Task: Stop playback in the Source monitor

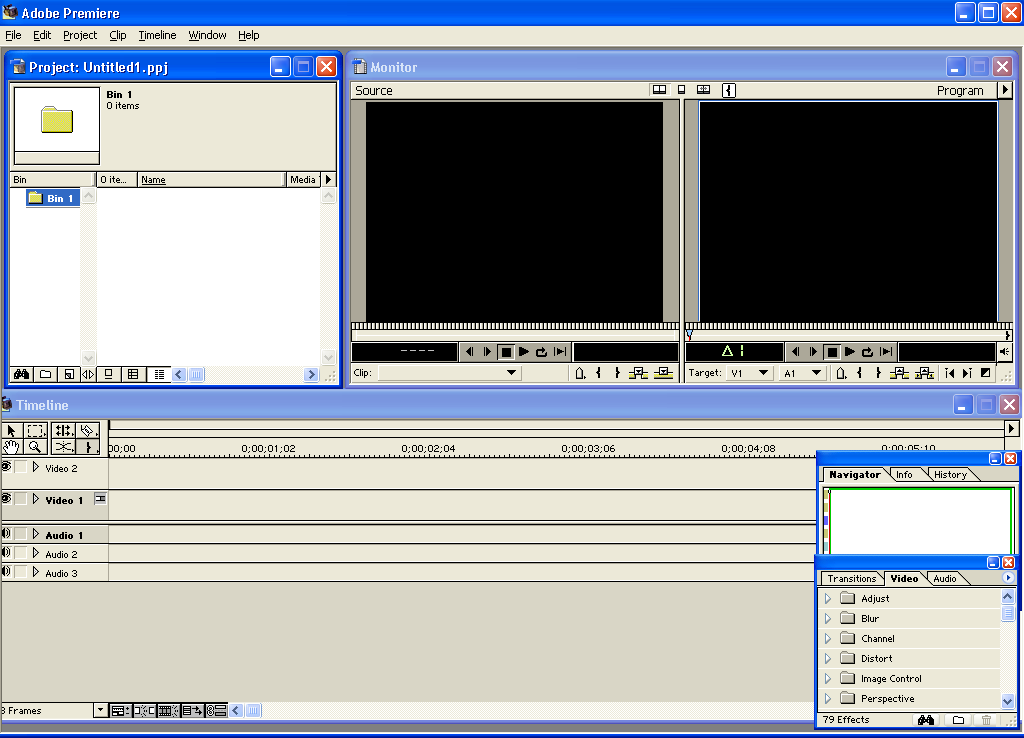Action: [506, 352]
